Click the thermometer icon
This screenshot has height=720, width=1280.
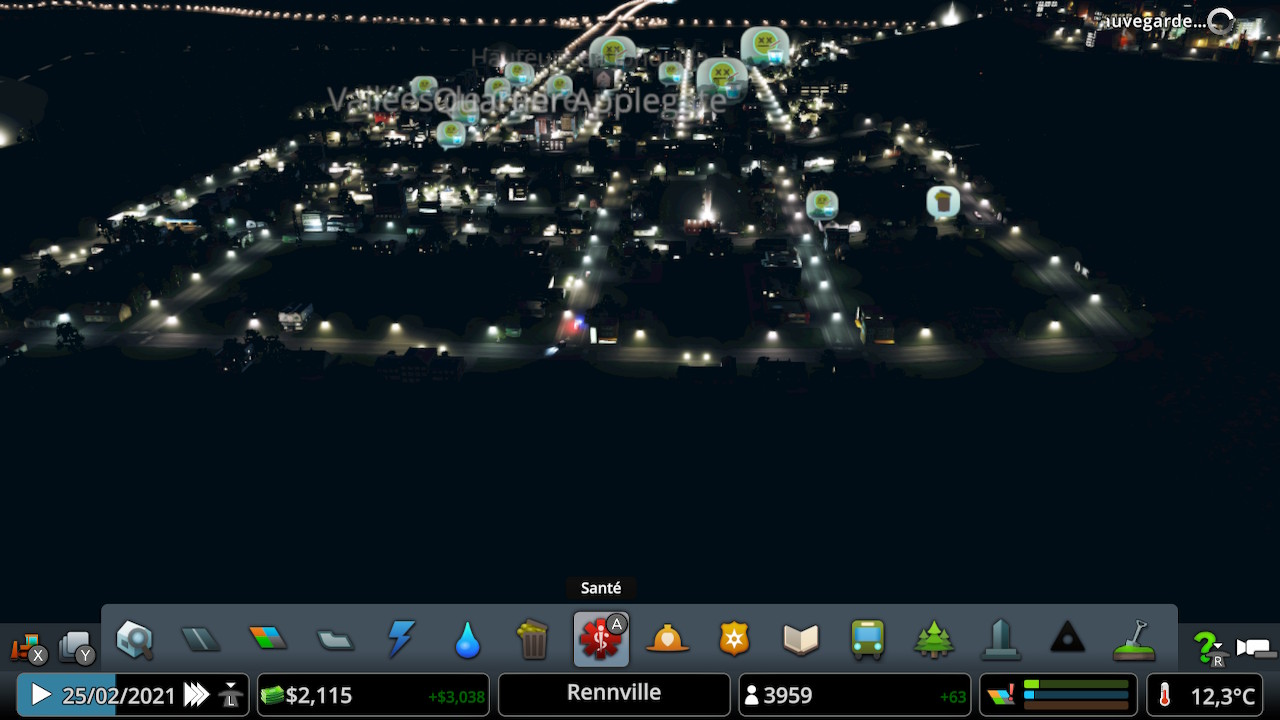pyautogui.click(x=1165, y=695)
